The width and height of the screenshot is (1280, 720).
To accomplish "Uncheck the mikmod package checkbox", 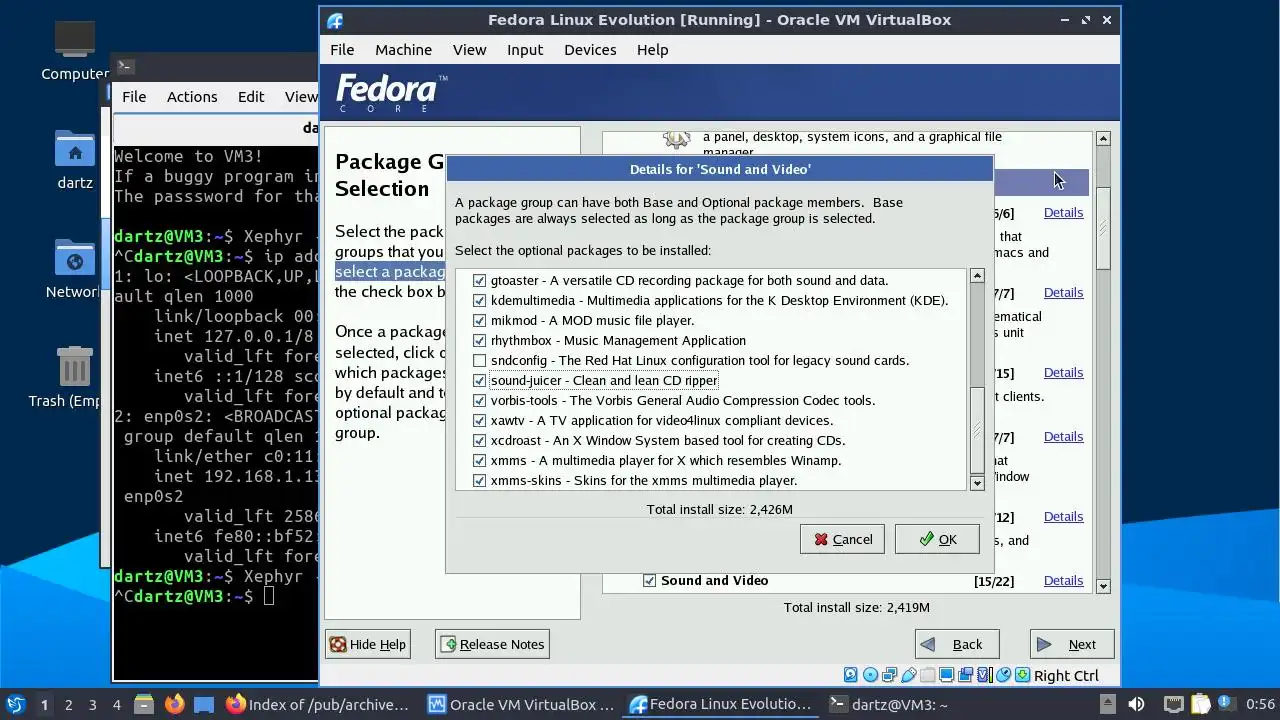I will (479, 321).
